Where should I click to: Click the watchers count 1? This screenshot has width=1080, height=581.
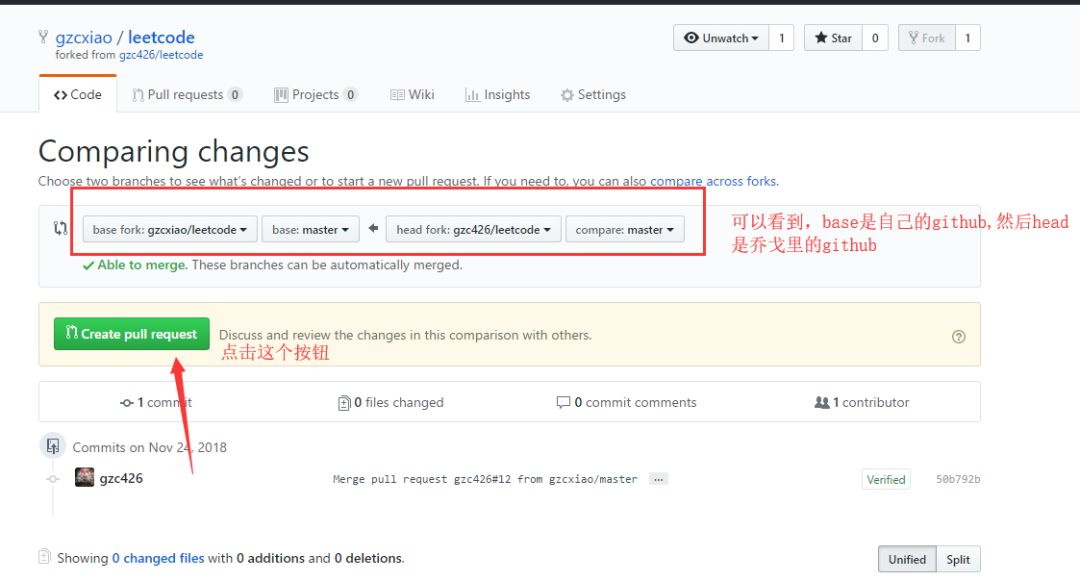click(781, 38)
